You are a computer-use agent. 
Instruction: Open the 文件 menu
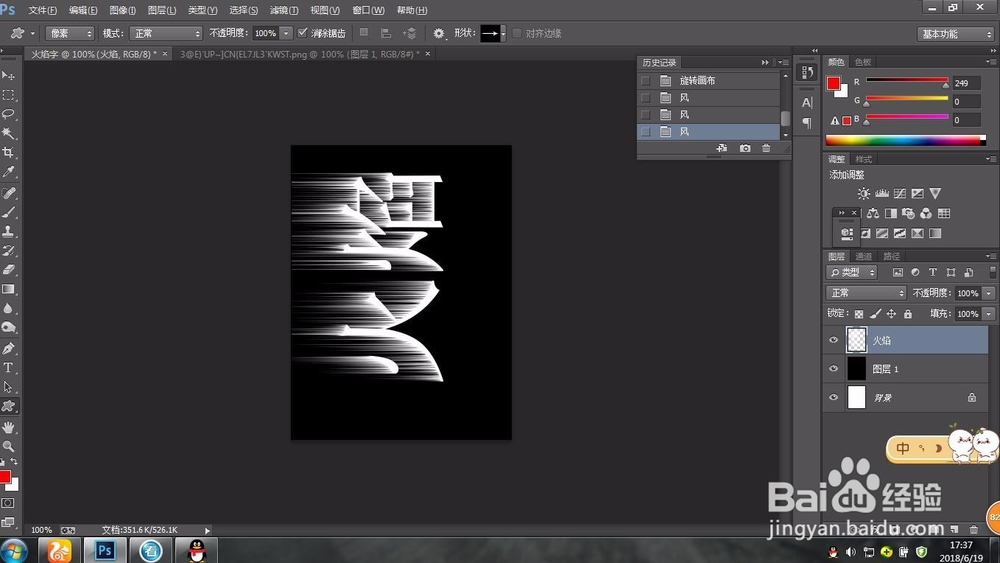(x=42, y=10)
